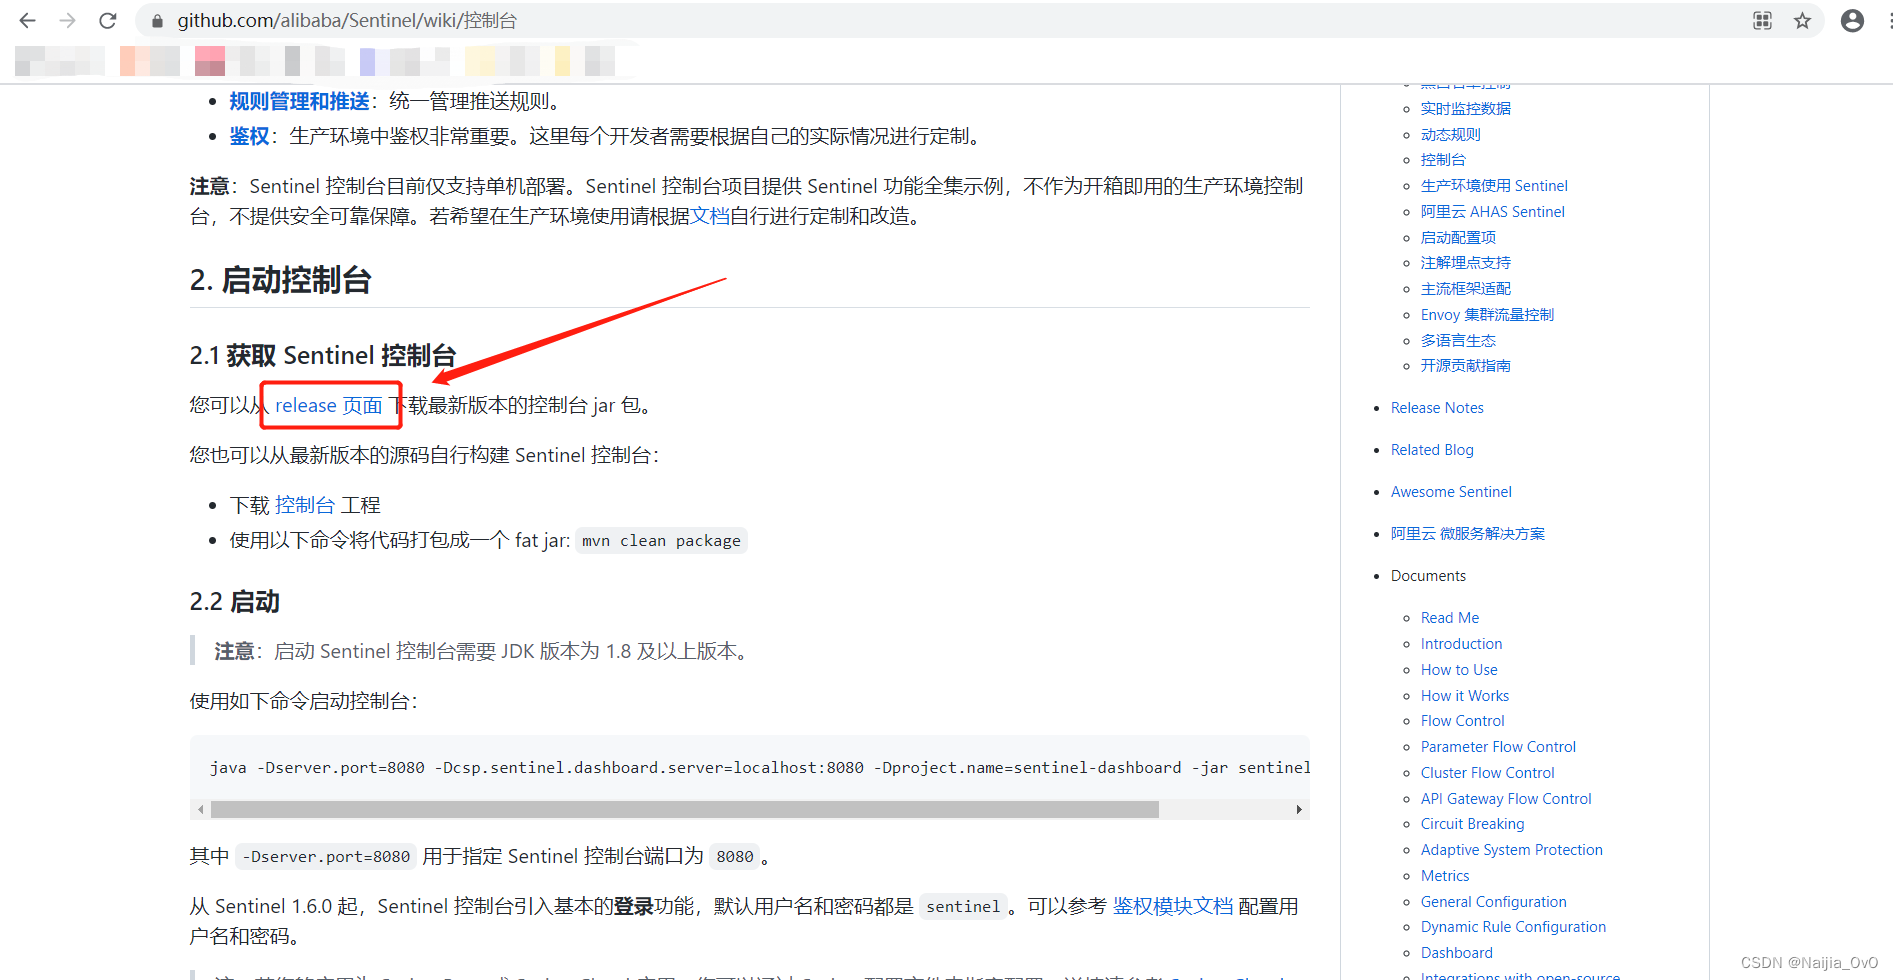Click the java -Dserver.port command line

[759, 767]
